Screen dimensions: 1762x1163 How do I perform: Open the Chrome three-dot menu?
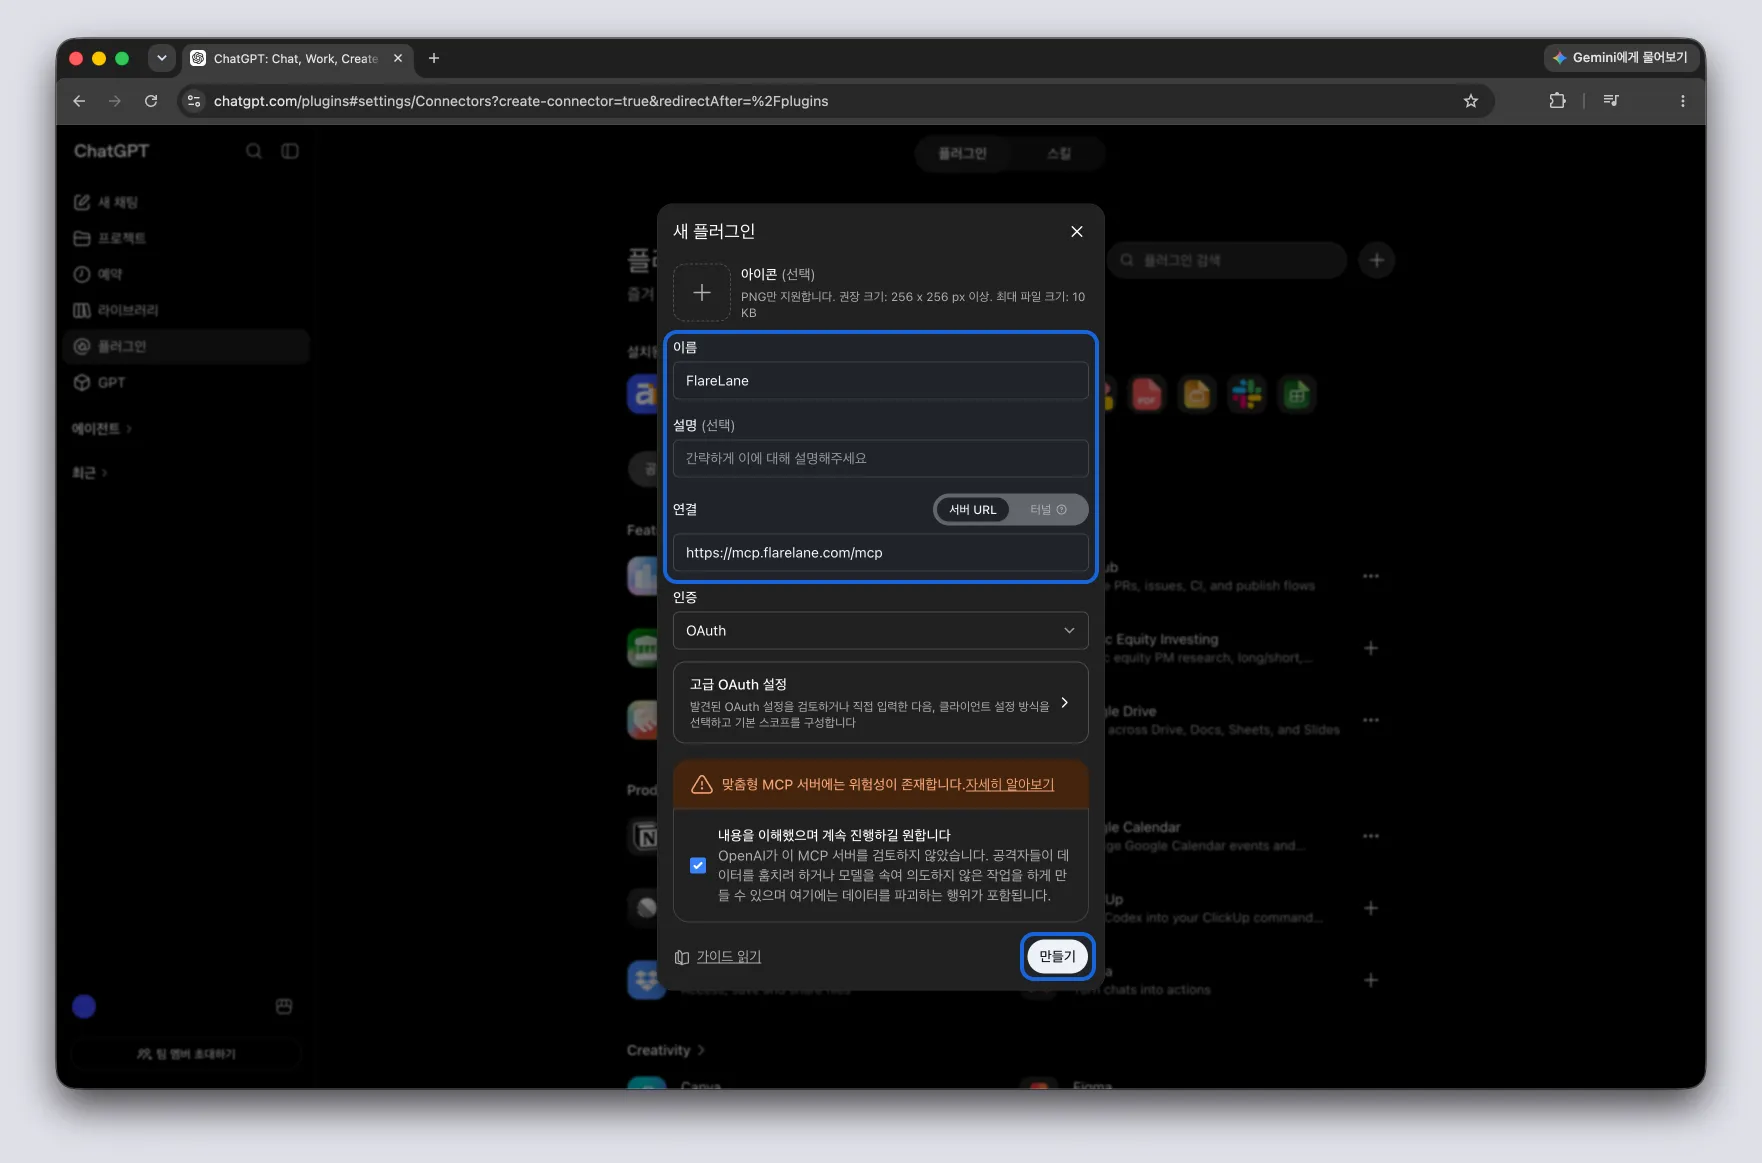coord(1683,101)
